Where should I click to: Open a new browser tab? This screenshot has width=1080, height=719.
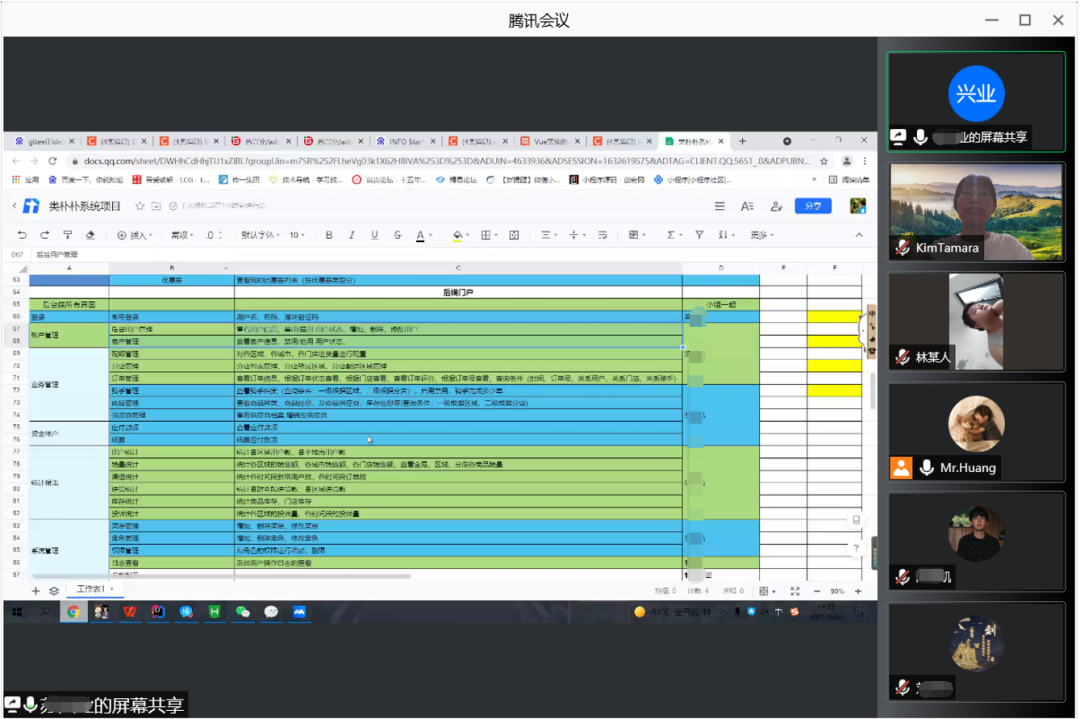(x=742, y=141)
